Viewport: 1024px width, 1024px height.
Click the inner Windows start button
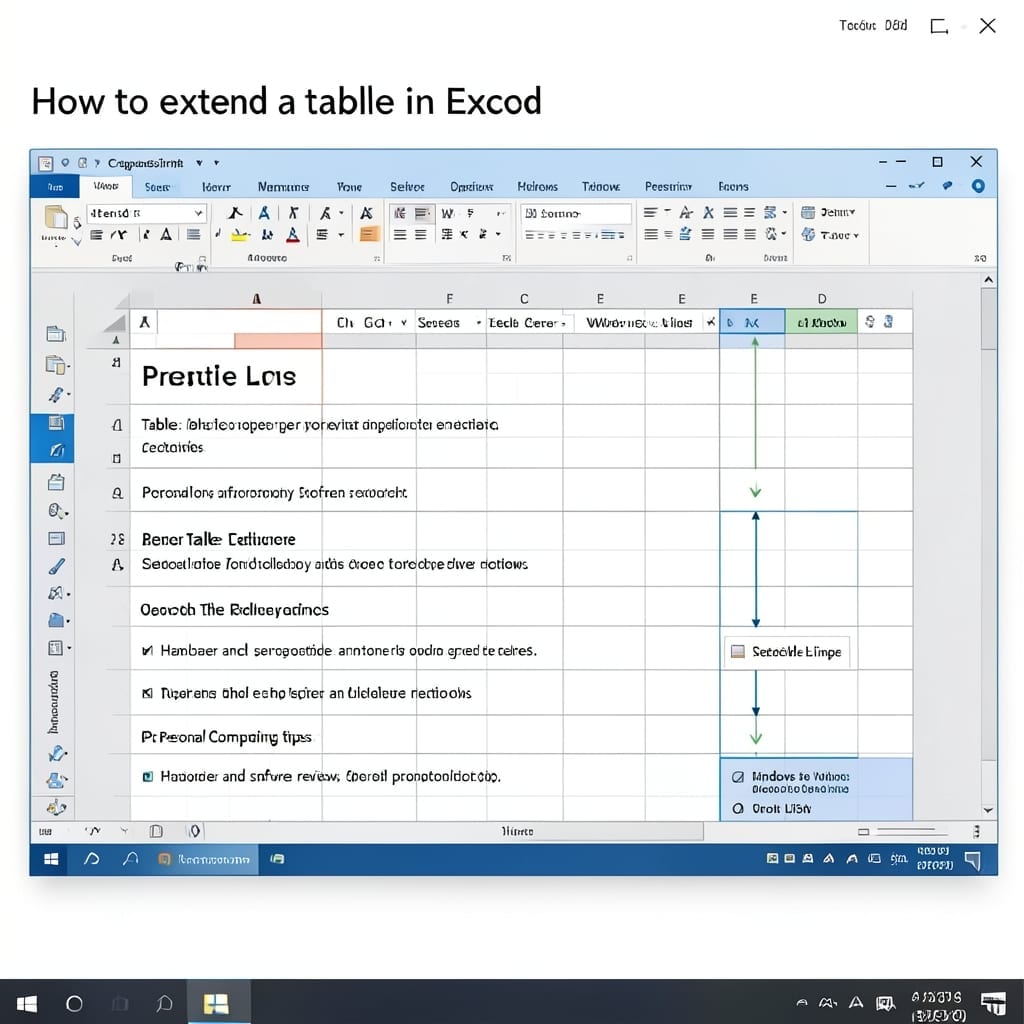[x=51, y=859]
